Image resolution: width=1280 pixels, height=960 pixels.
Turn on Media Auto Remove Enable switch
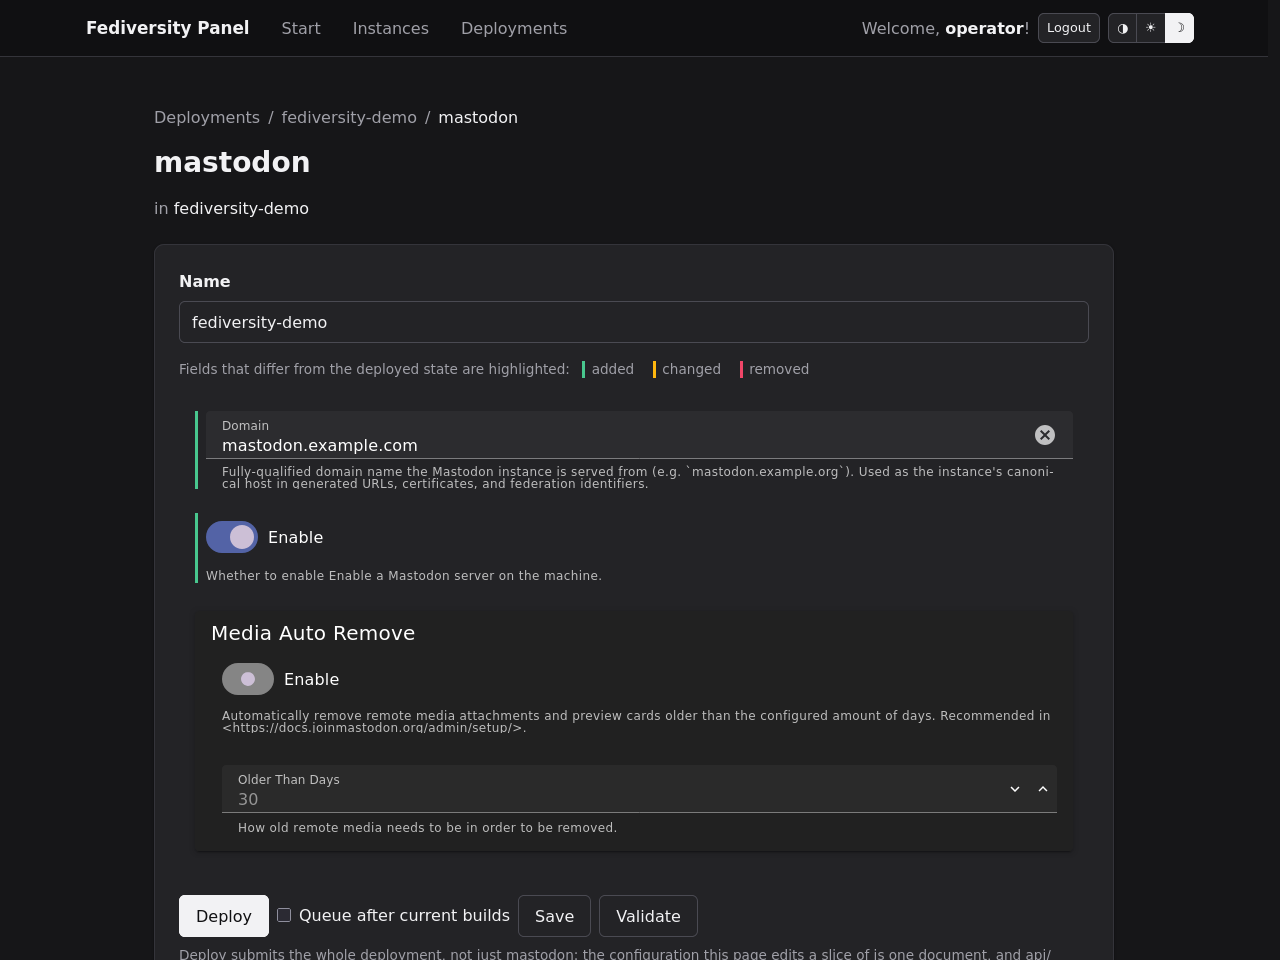tap(248, 679)
